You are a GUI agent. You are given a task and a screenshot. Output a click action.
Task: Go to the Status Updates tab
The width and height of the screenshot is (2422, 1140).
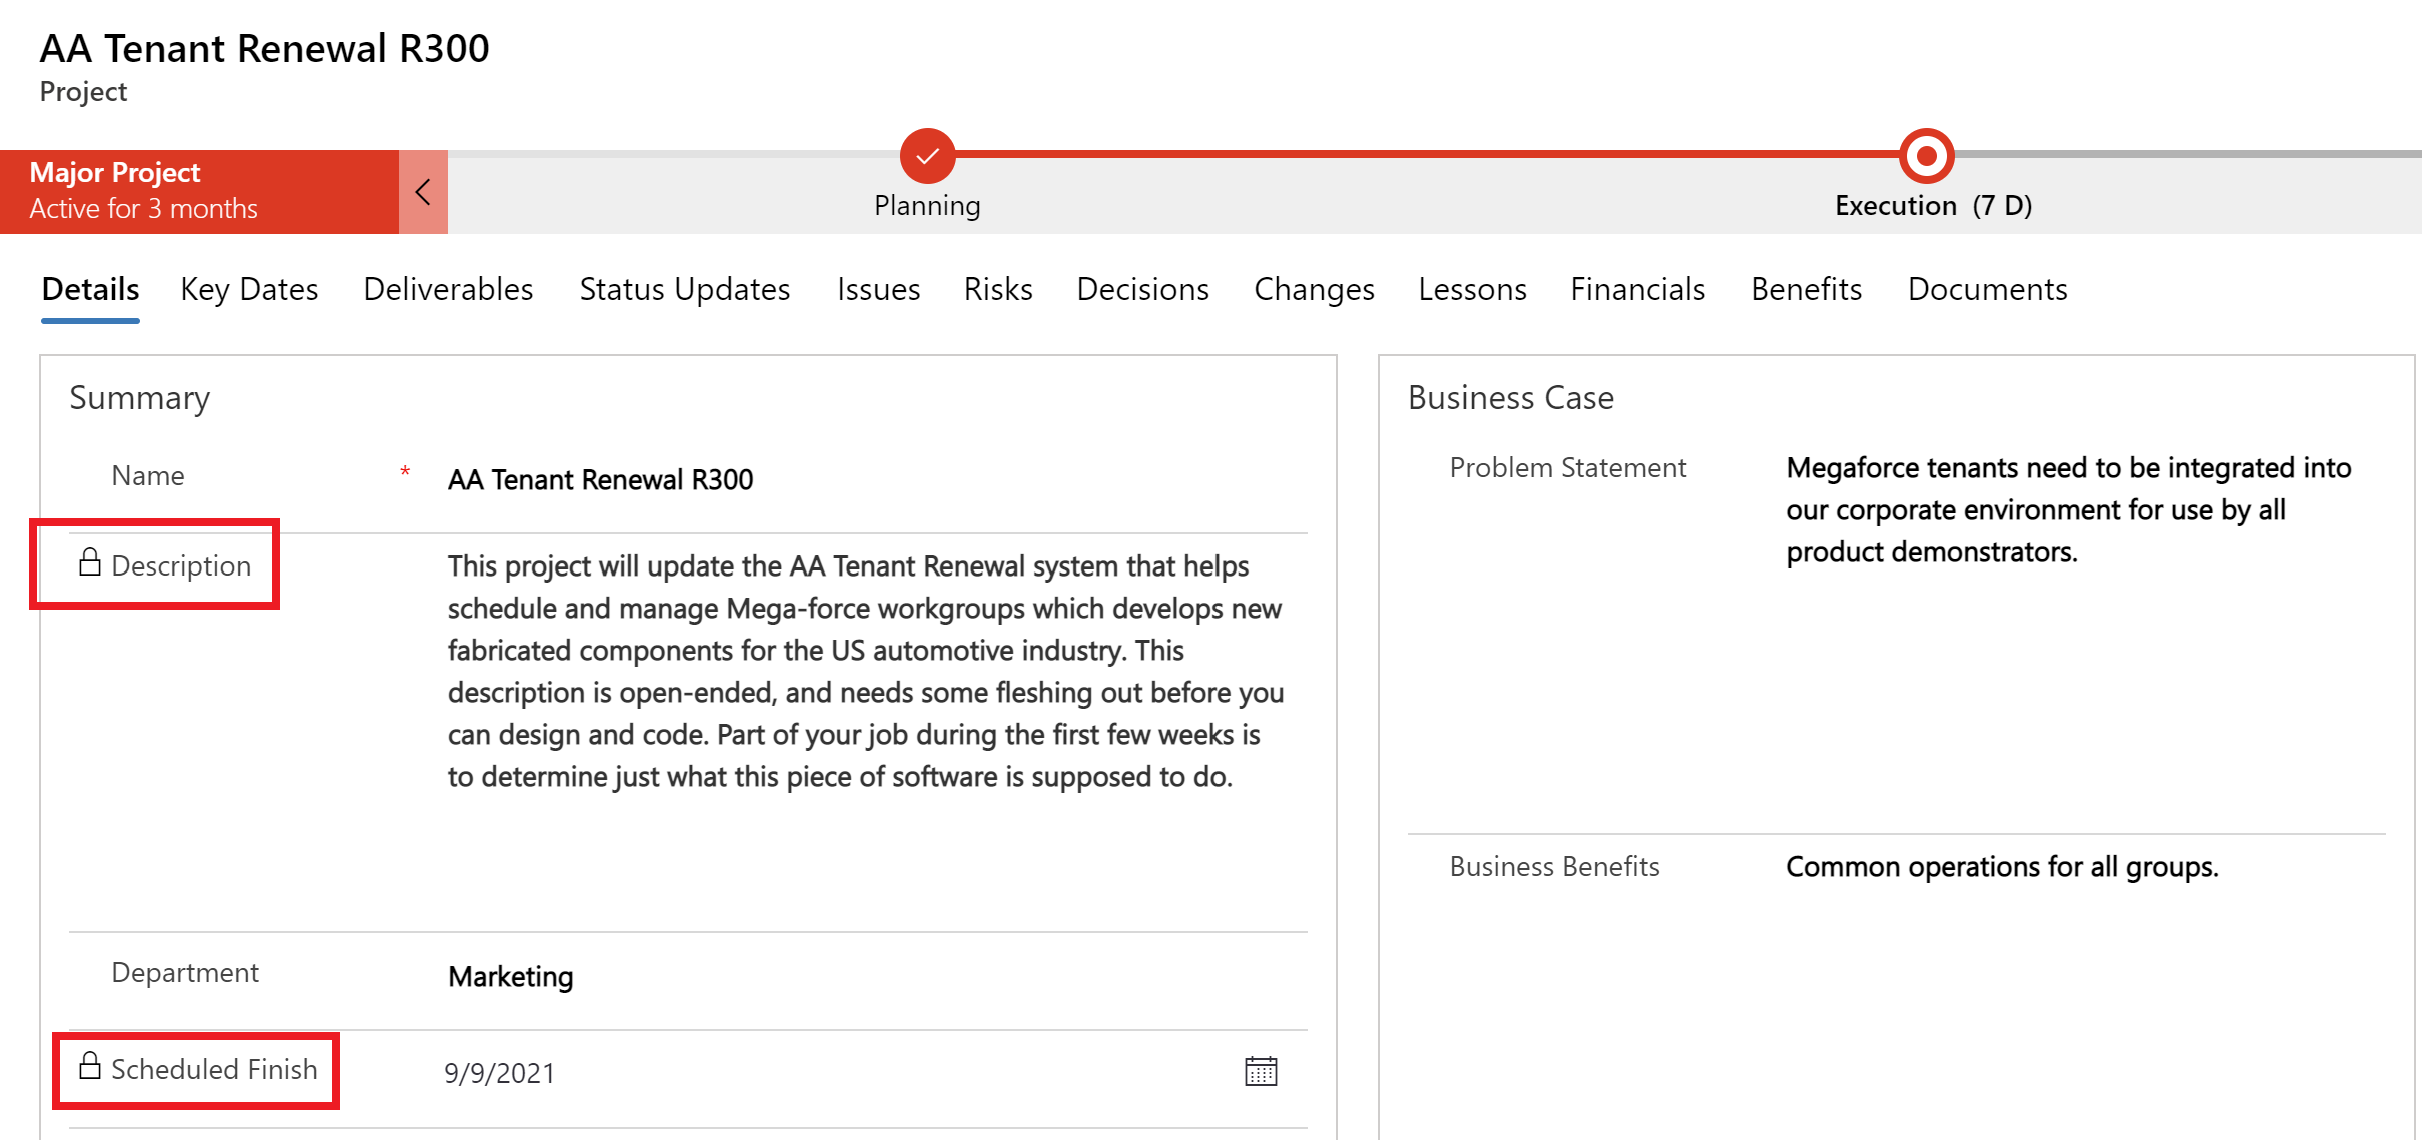(685, 289)
